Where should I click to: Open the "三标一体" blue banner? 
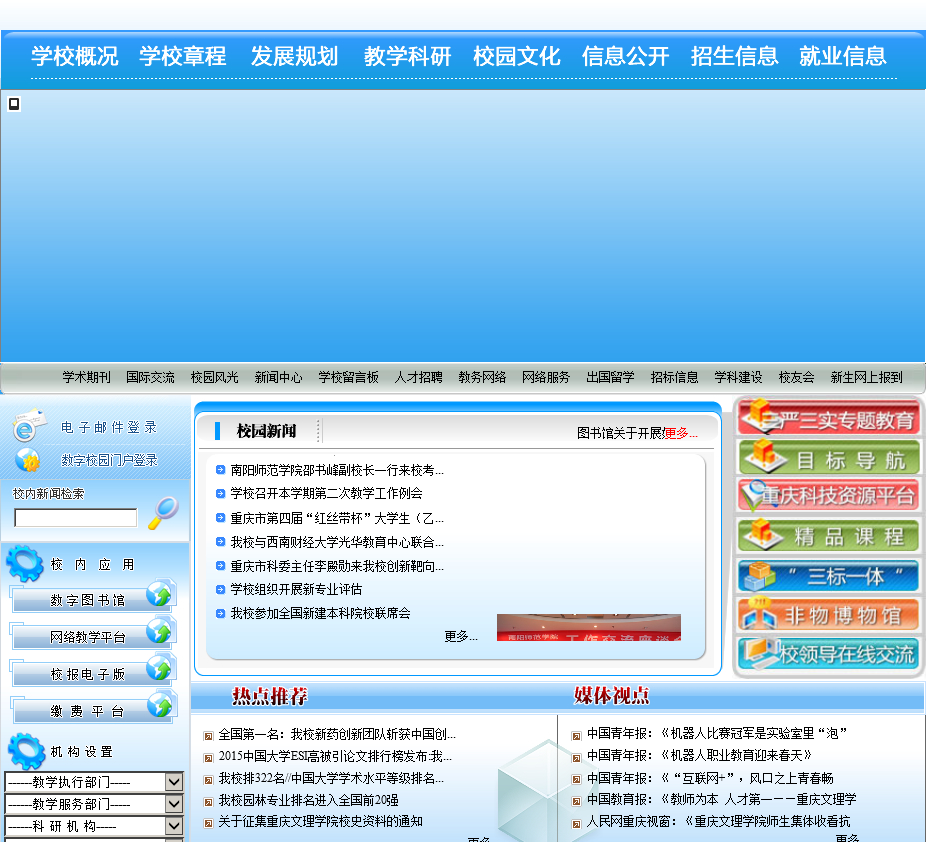point(829,576)
